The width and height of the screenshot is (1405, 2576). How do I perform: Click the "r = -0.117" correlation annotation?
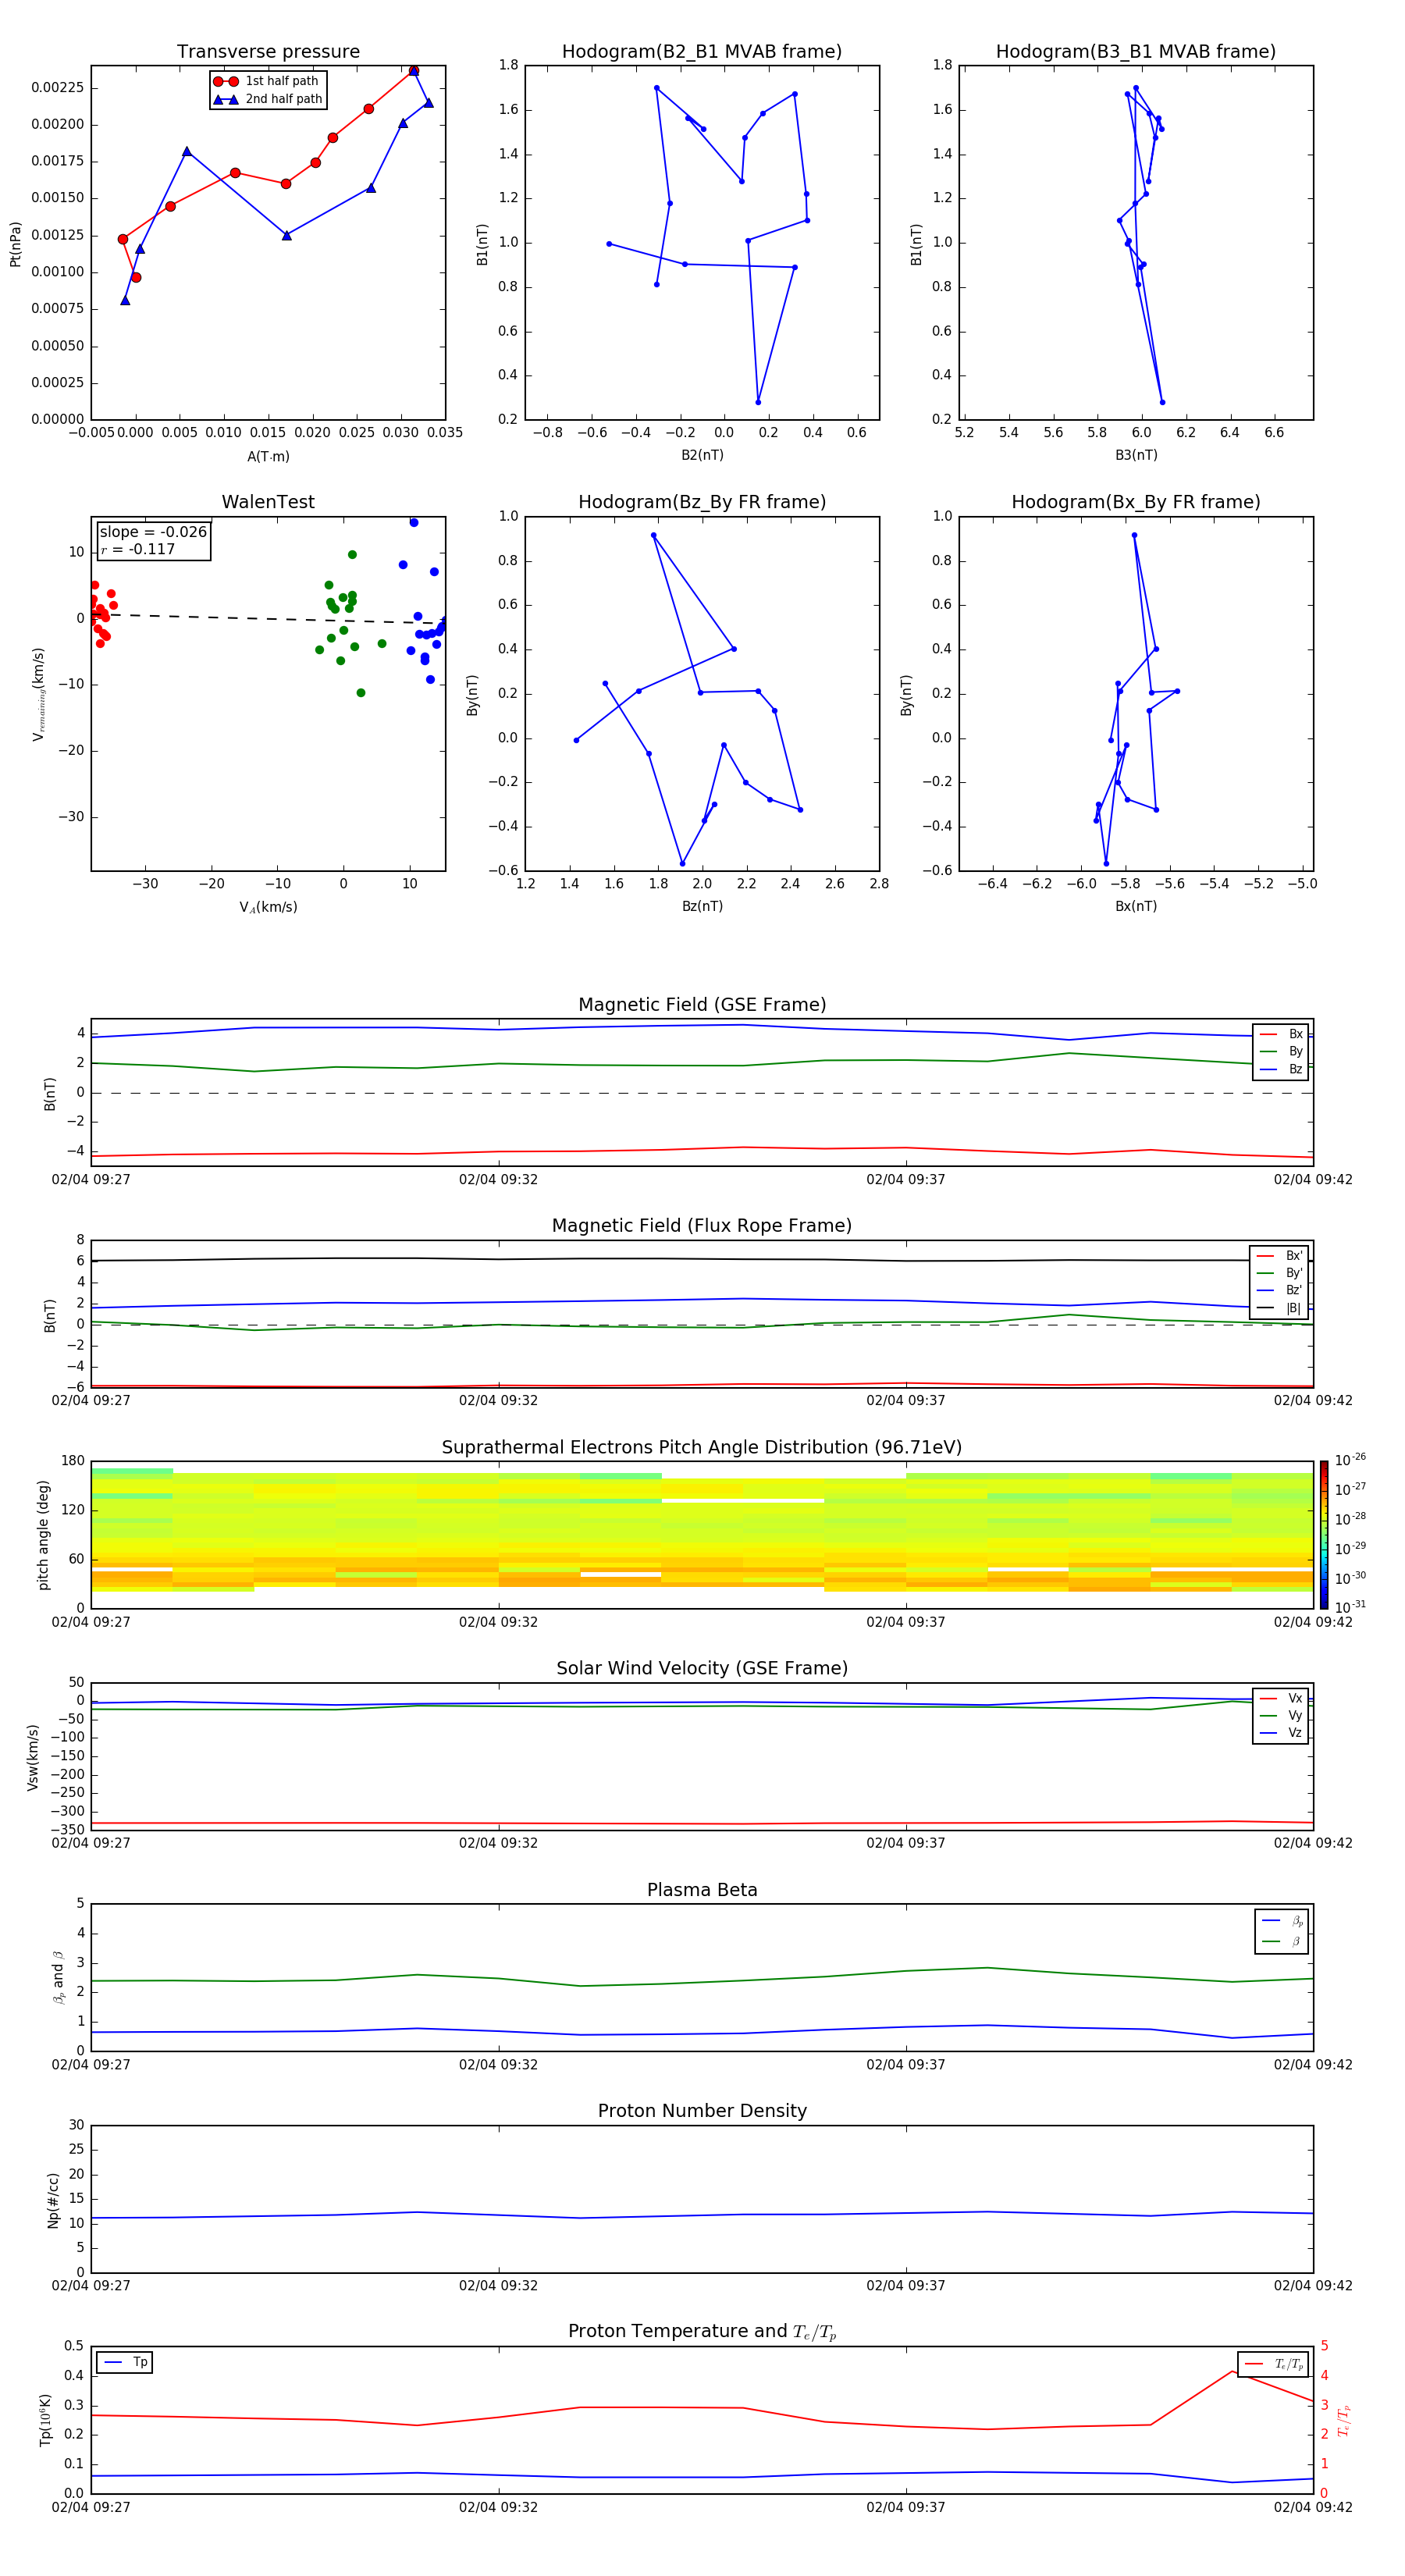tap(138, 549)
